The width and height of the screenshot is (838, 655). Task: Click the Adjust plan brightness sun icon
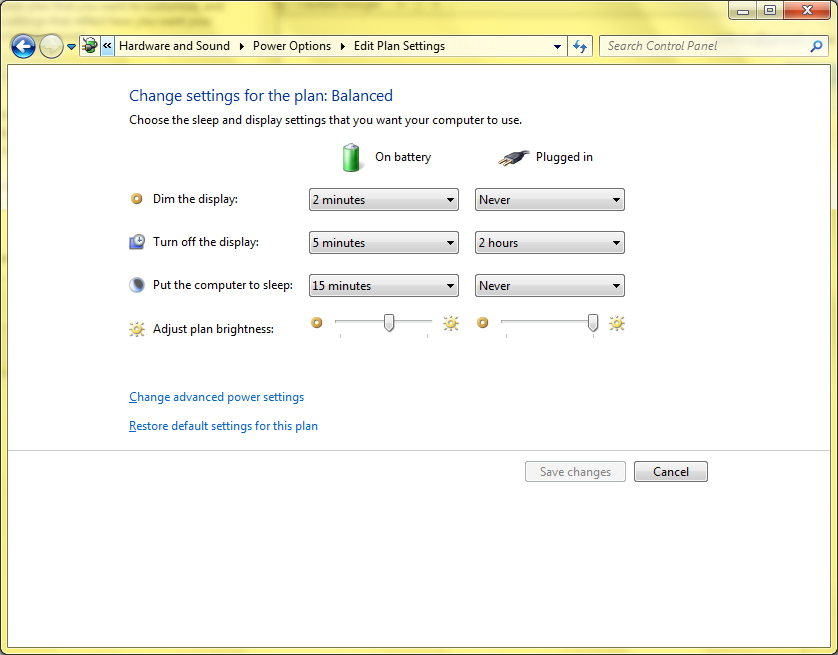point(137,329)
